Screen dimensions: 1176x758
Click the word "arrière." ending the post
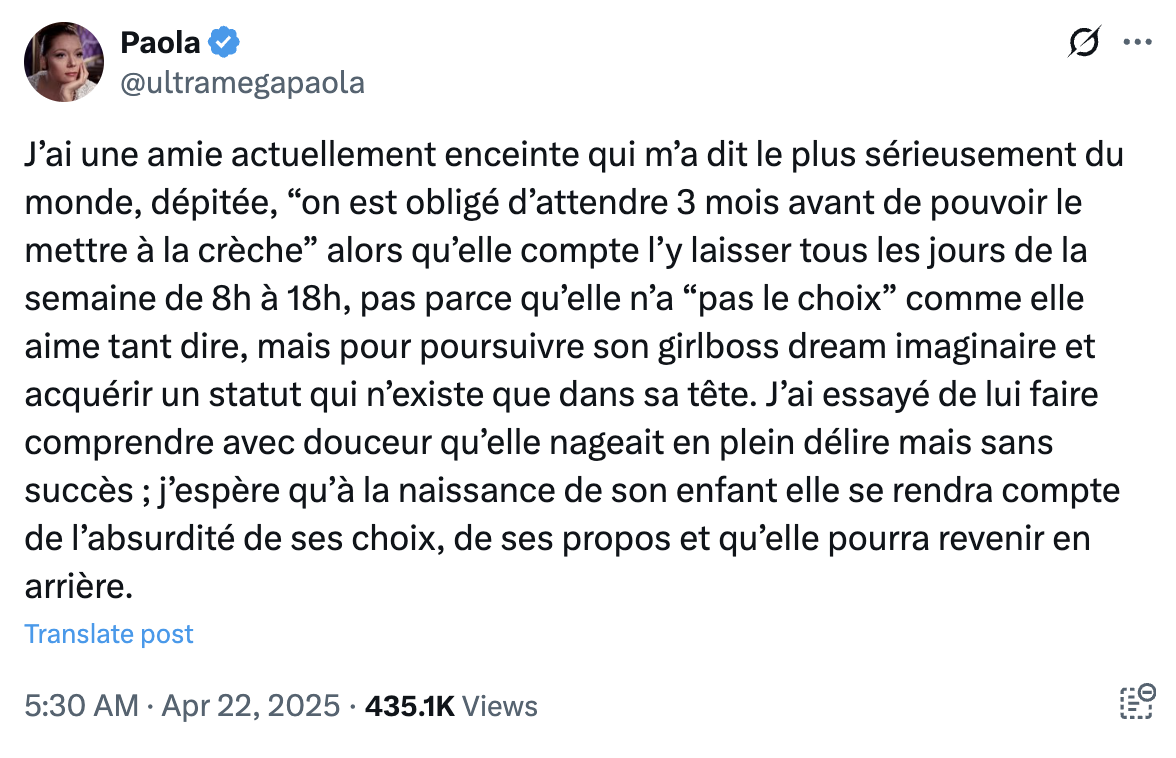[x=79, y=586]
